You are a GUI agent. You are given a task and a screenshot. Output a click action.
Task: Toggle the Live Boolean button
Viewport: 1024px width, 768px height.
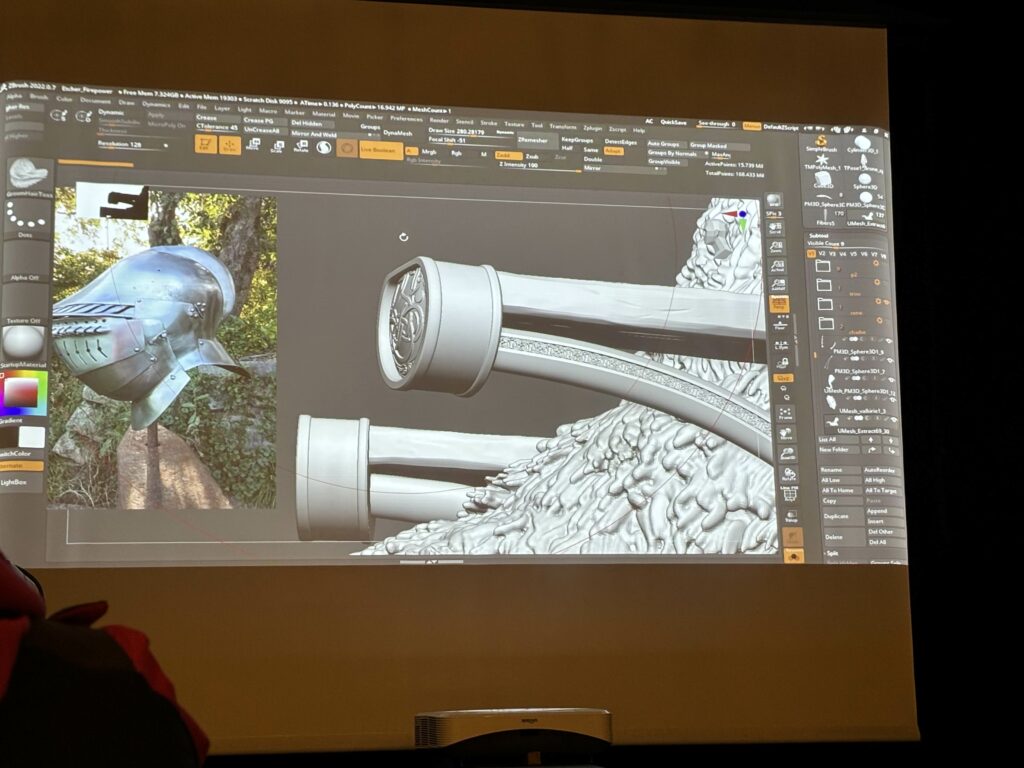coord(381,150)
